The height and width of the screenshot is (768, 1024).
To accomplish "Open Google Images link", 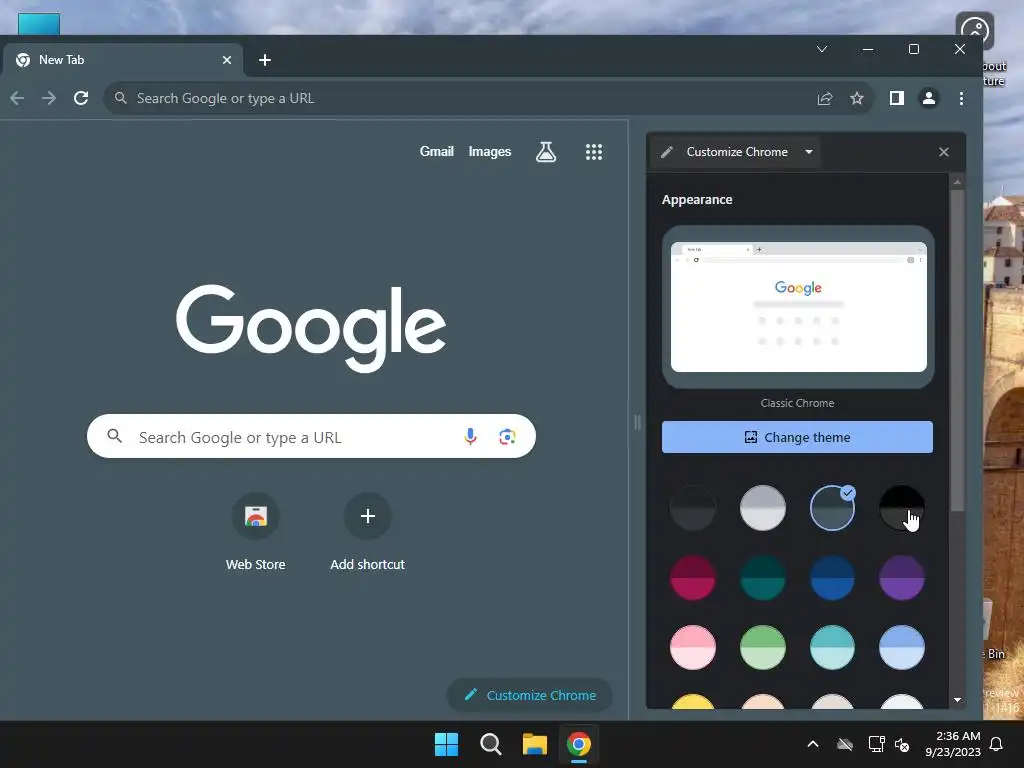I will (x=490, y=152).
